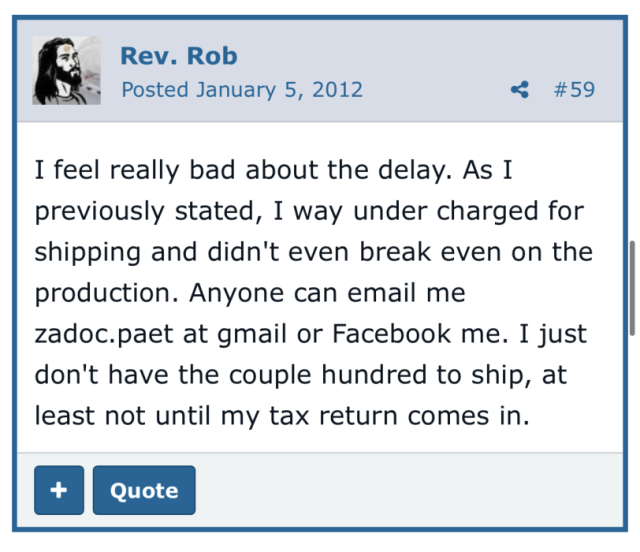640x552 pixels.
Task: Open the Rev. Rob profile link
Action: pos(178,56)
